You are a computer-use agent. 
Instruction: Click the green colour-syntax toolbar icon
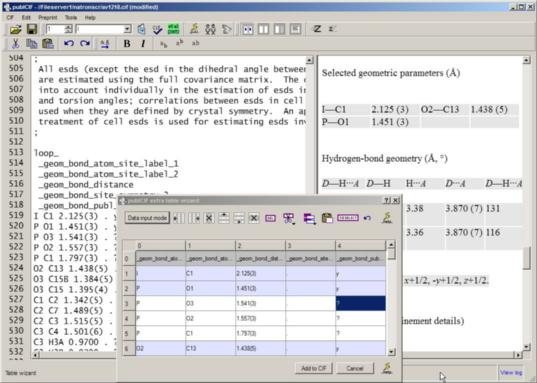pyautogui.click(x=173, y=29)
